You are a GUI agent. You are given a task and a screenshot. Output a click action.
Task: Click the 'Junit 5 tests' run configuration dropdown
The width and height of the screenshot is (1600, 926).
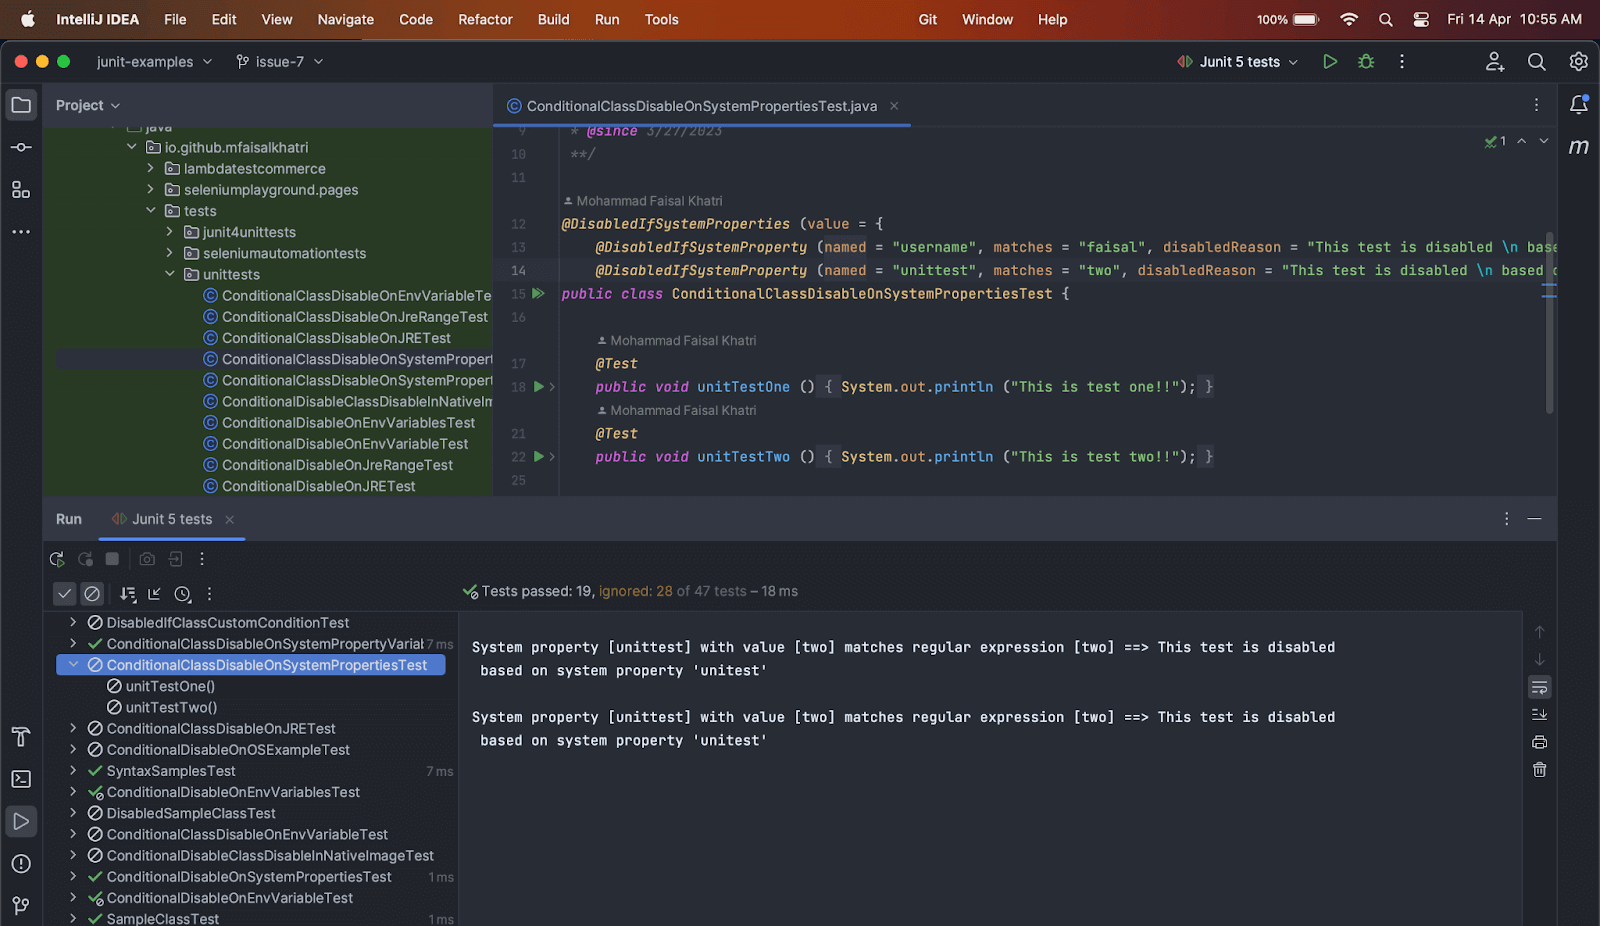[1237, 61]
